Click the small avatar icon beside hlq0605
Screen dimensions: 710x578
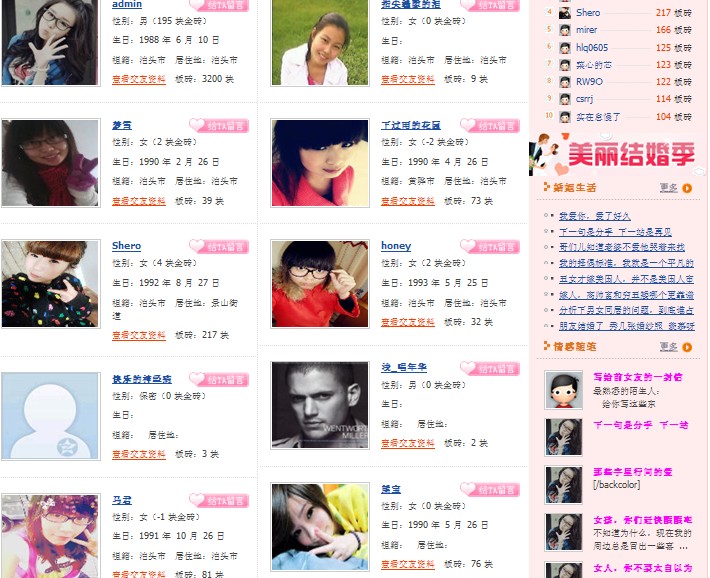[565, 48]
